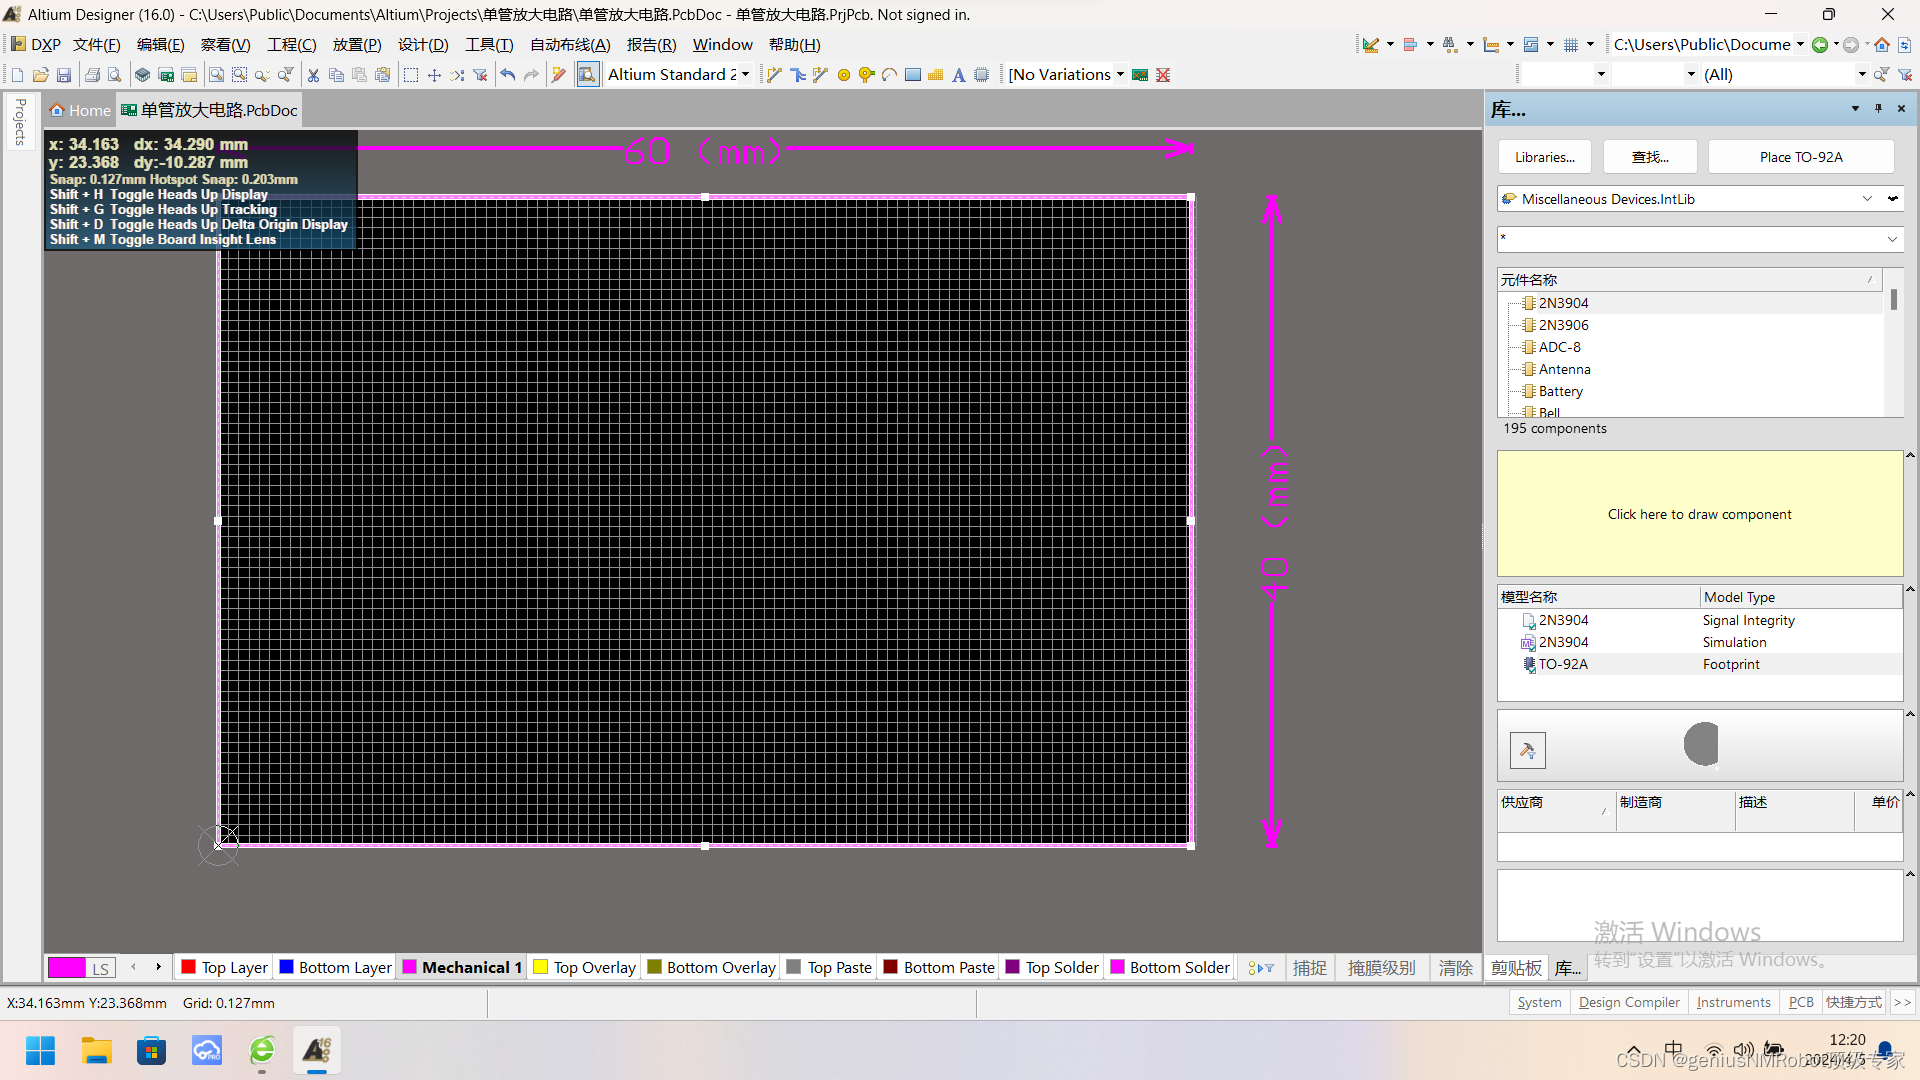Screen dimensions: 1920x1080
Task: Toggle the LS layer set button
Action: coord(100,968)
